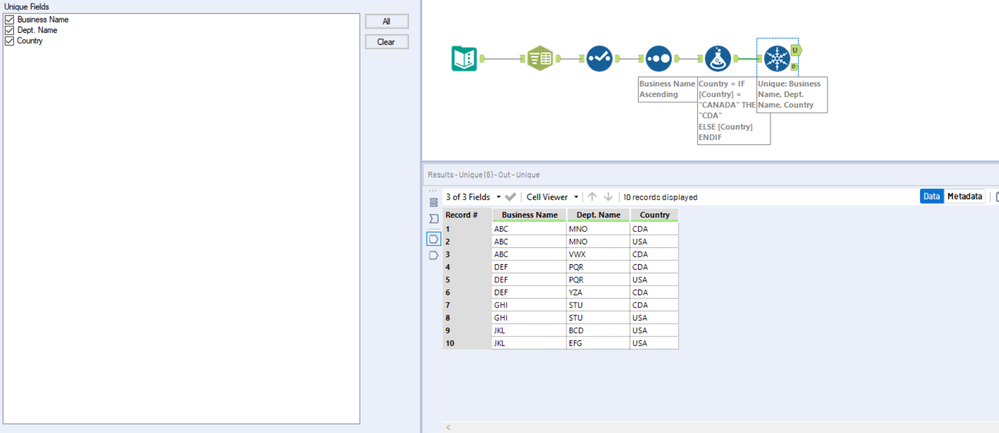Select Country cell CDA in record 4
The image size is (999, 433).
click(x=654, y=266)
